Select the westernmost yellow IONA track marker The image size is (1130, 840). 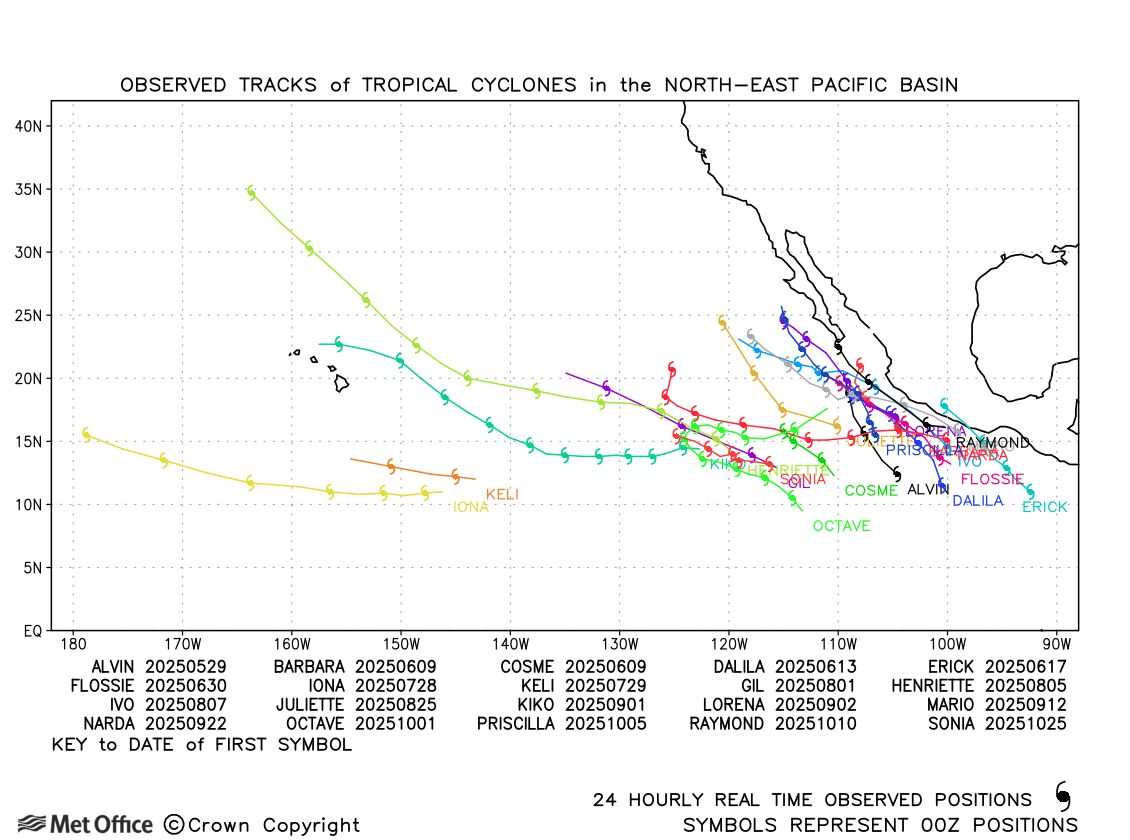pyautogui.click(x=87, y=434)
